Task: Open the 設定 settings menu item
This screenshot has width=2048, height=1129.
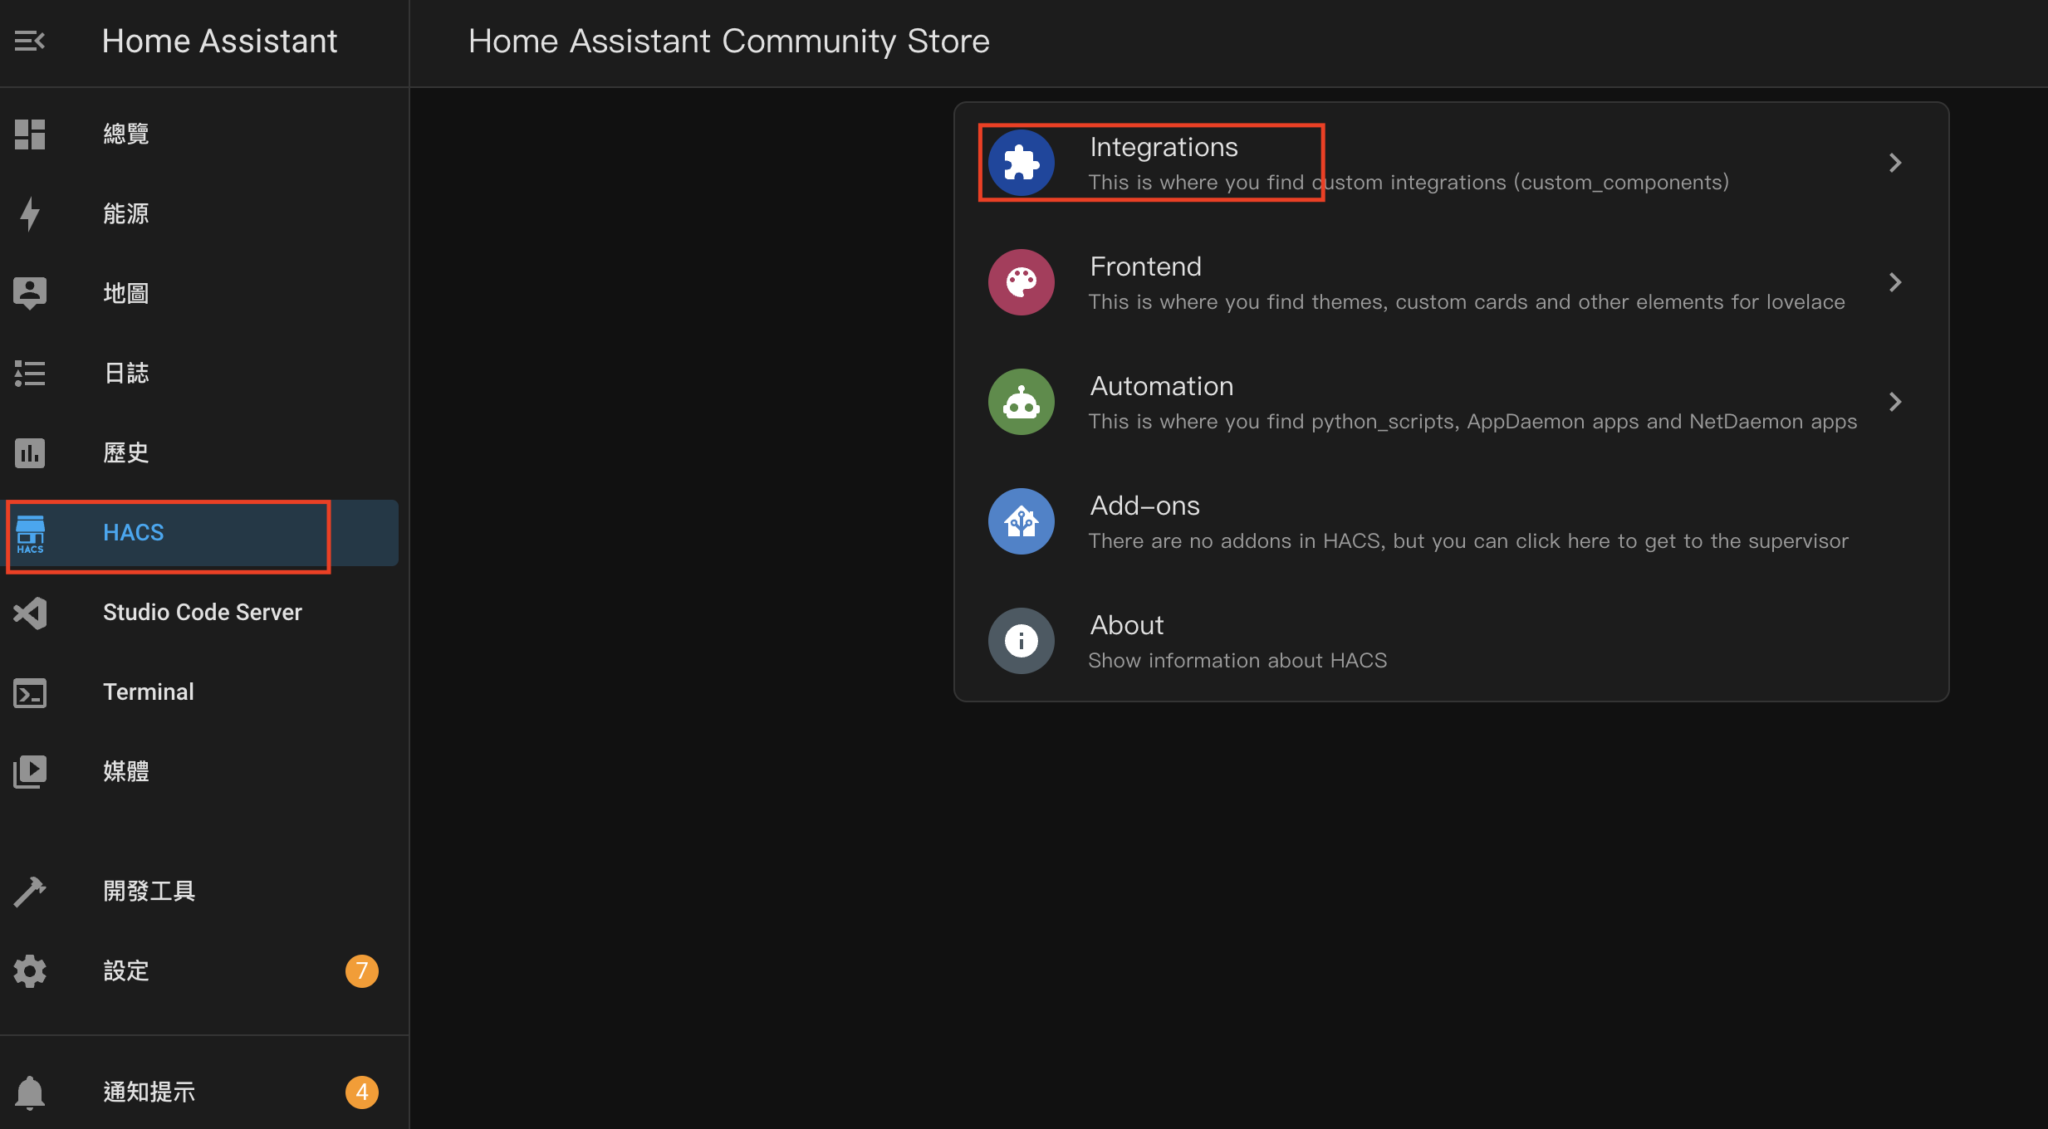Action: (x=126, y=970)
